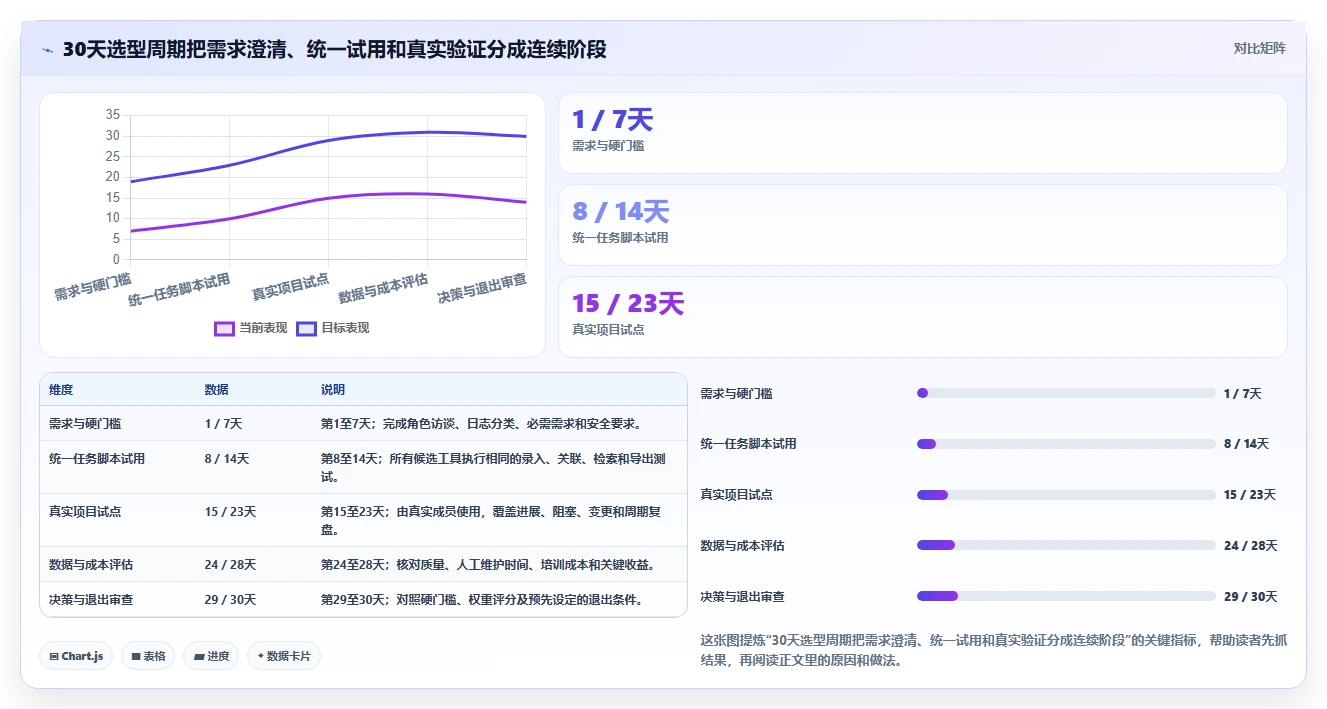Click 真实项目试点 in the table
Viewport: 1327px width, 709px height.
coord(85,512)
